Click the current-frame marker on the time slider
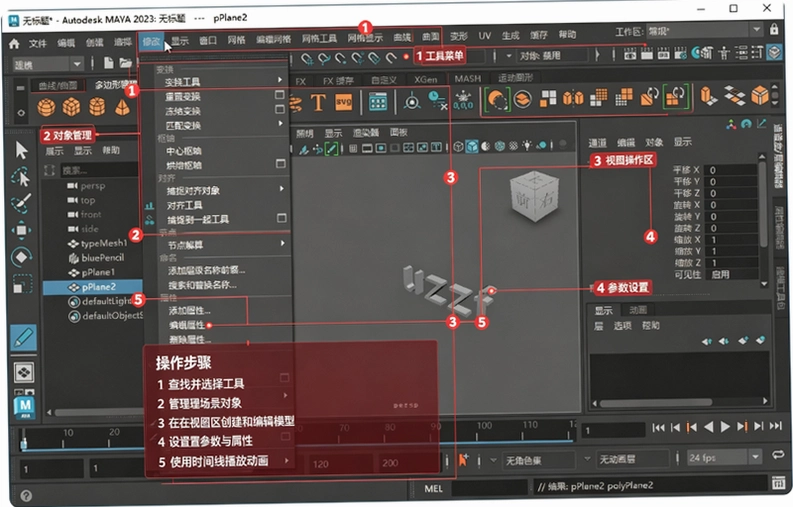793x507 pixels. pos(23,440)
